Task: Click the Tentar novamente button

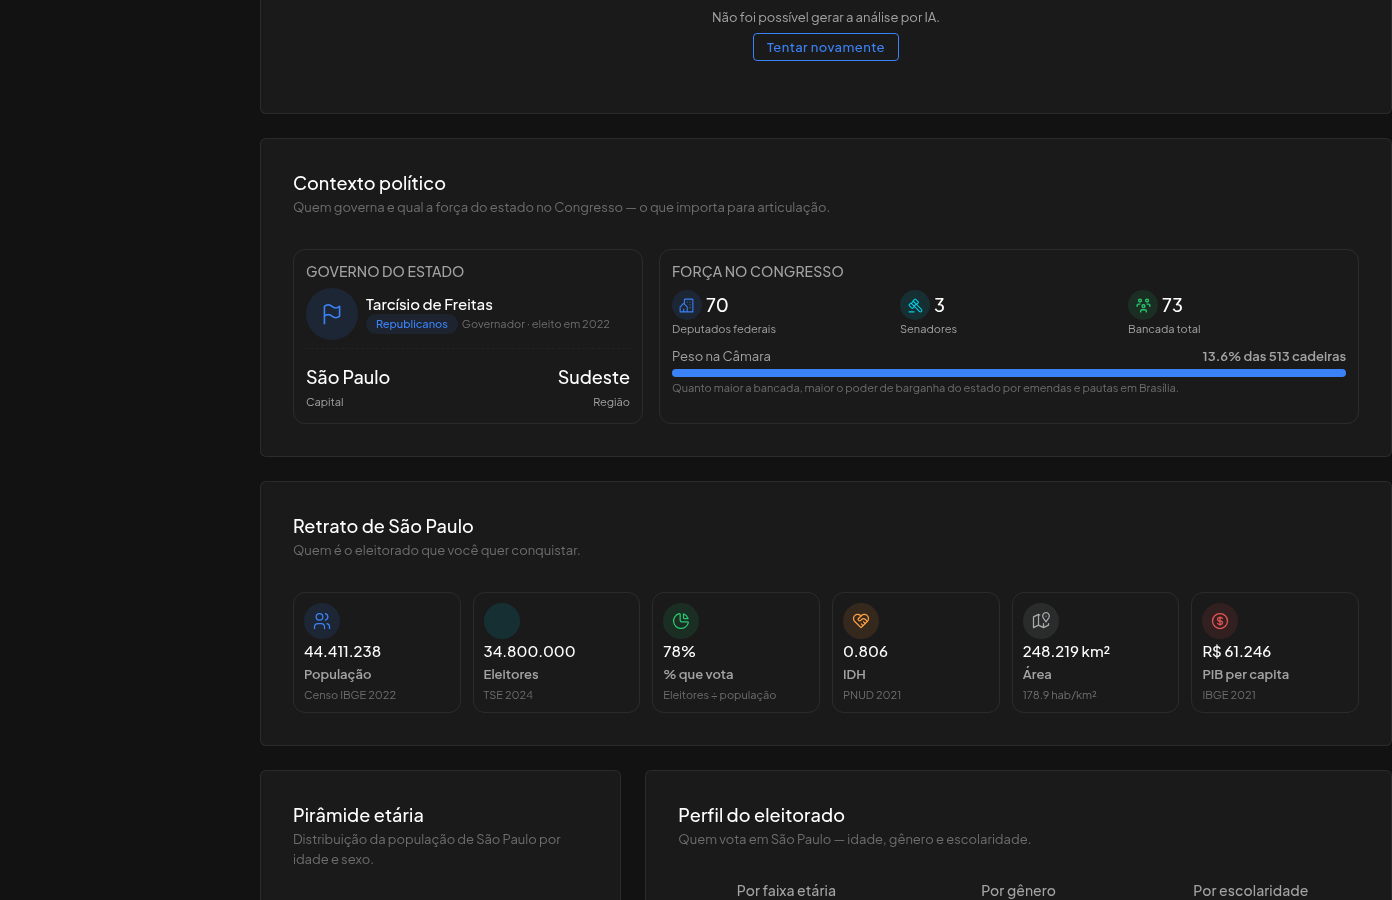Action: (825, 47)
